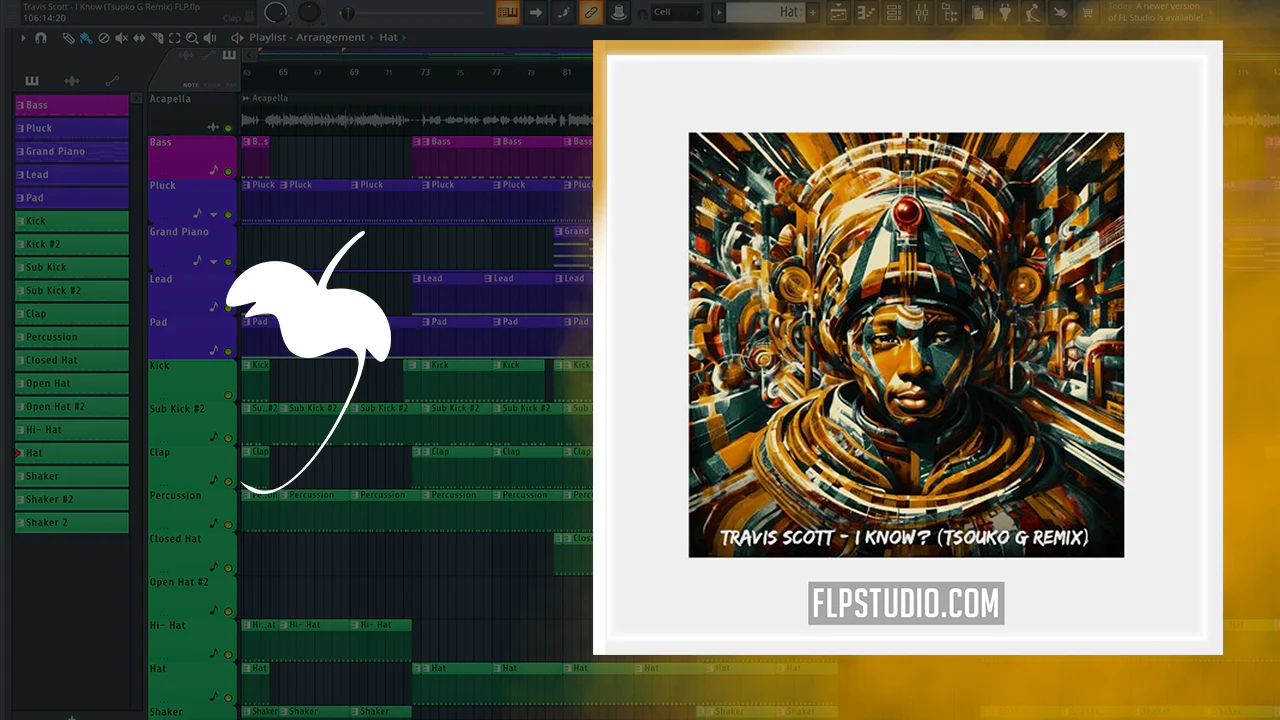Expand the Grand Piano track dropdown arrow

point(213,262)
